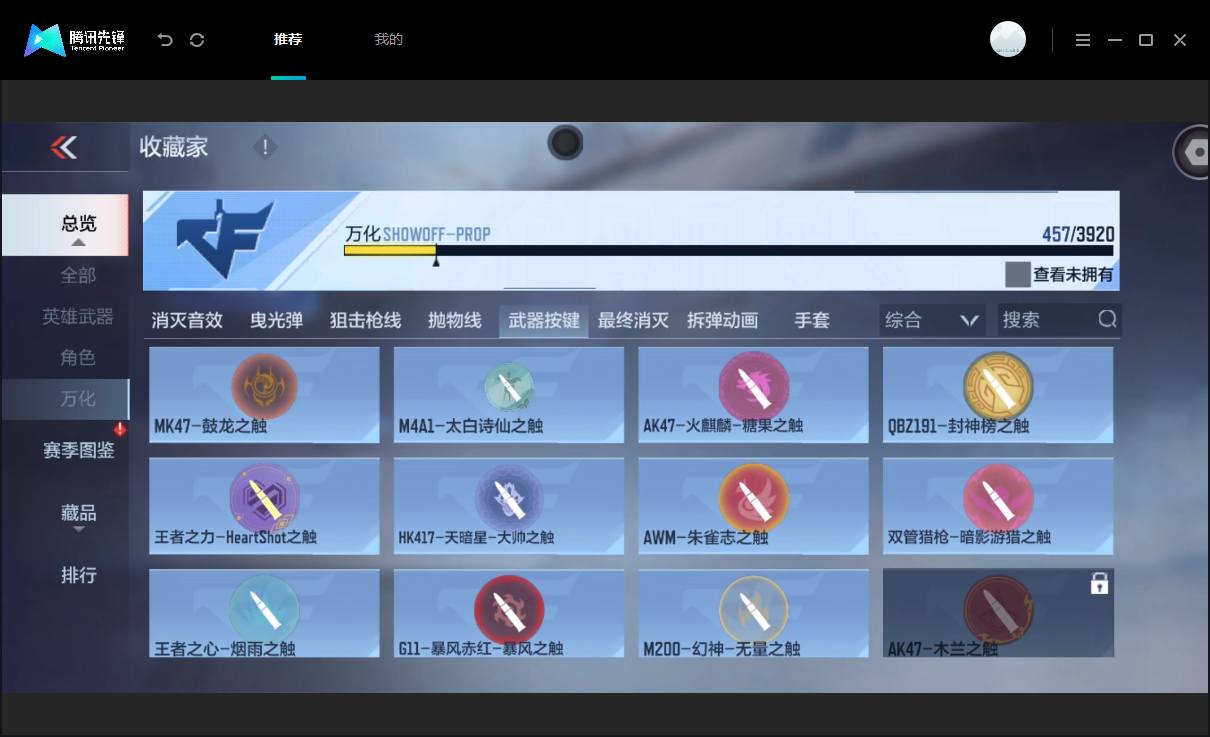
Task: Refresh the page with the reload icon
Action: click(197, 40)
